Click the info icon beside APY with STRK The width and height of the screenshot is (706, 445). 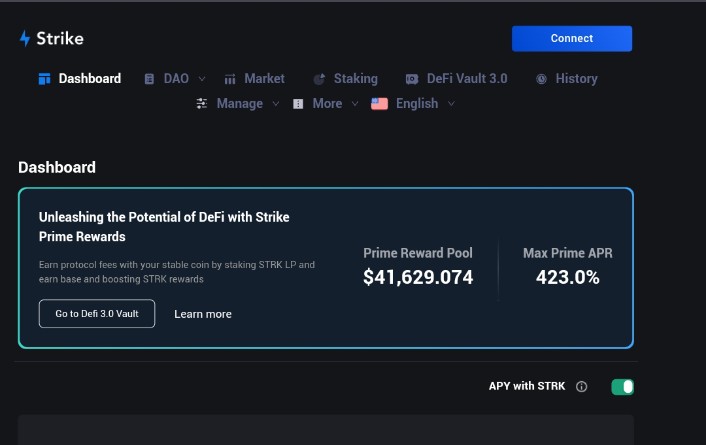[581, 386]
